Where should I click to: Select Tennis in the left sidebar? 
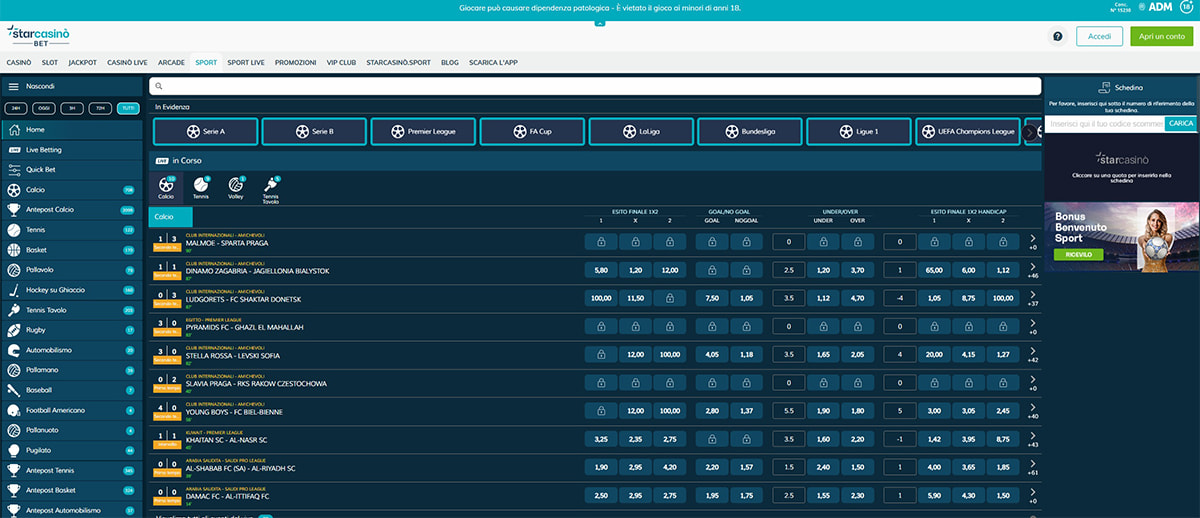[70, 230]
